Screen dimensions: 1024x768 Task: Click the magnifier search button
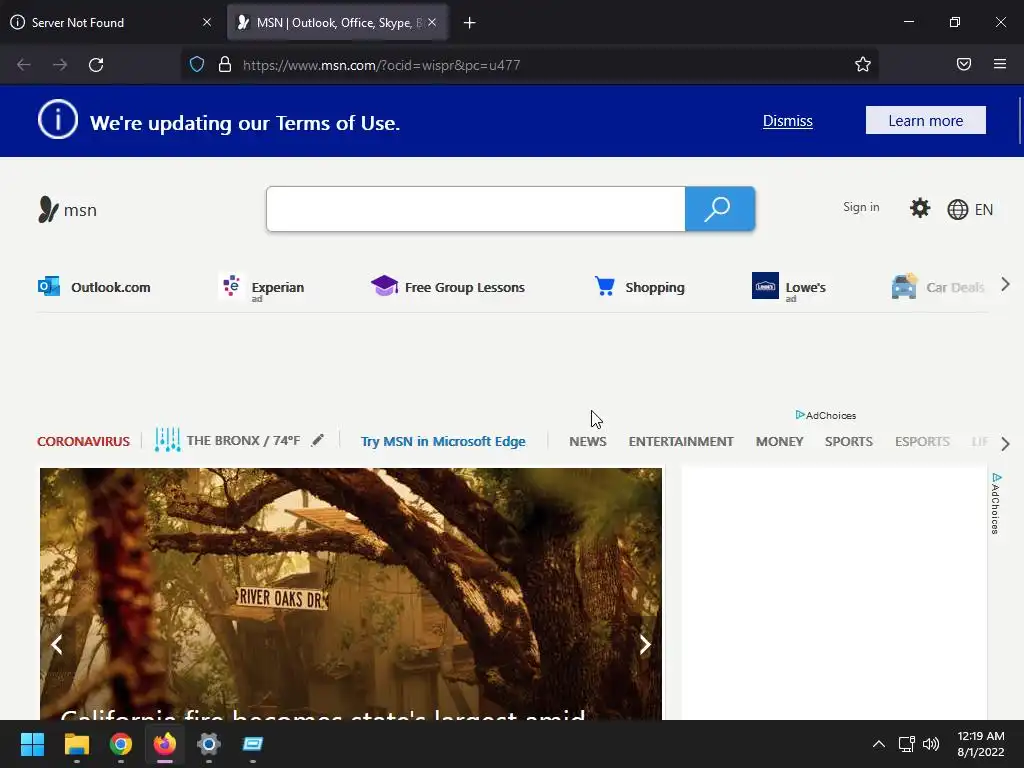720,209
